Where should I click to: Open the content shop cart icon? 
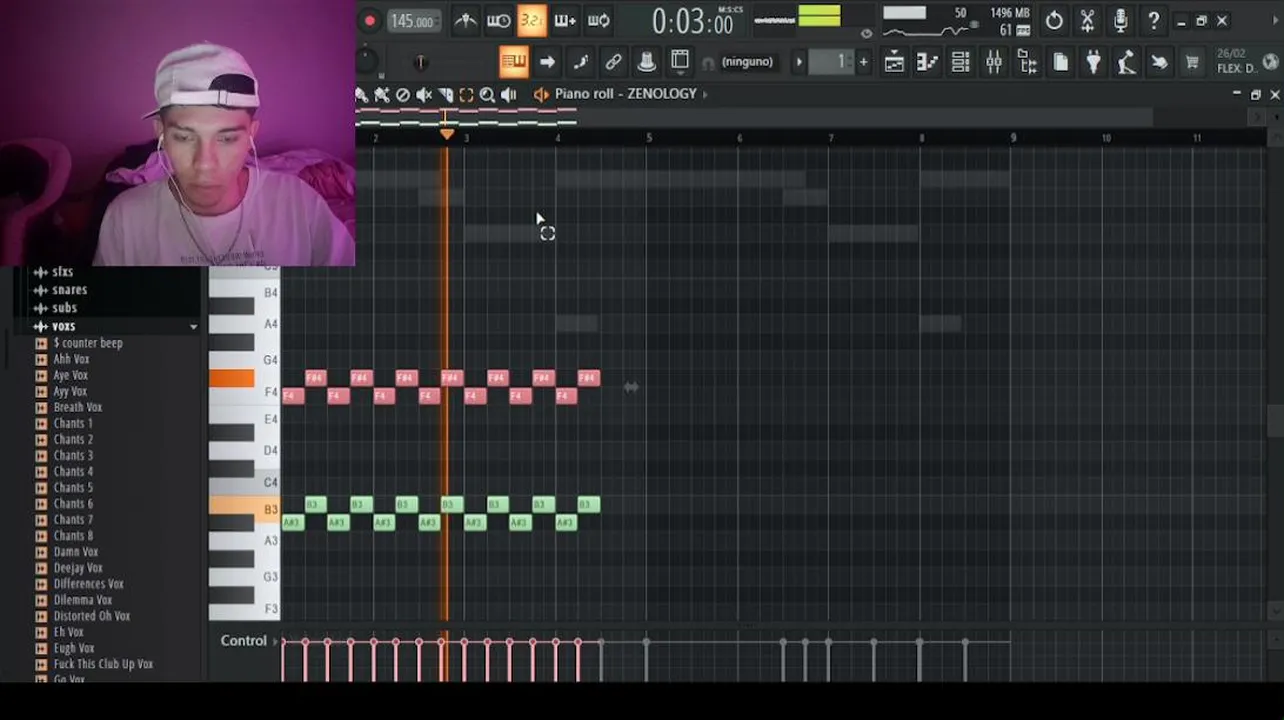tap(1192, 62)
